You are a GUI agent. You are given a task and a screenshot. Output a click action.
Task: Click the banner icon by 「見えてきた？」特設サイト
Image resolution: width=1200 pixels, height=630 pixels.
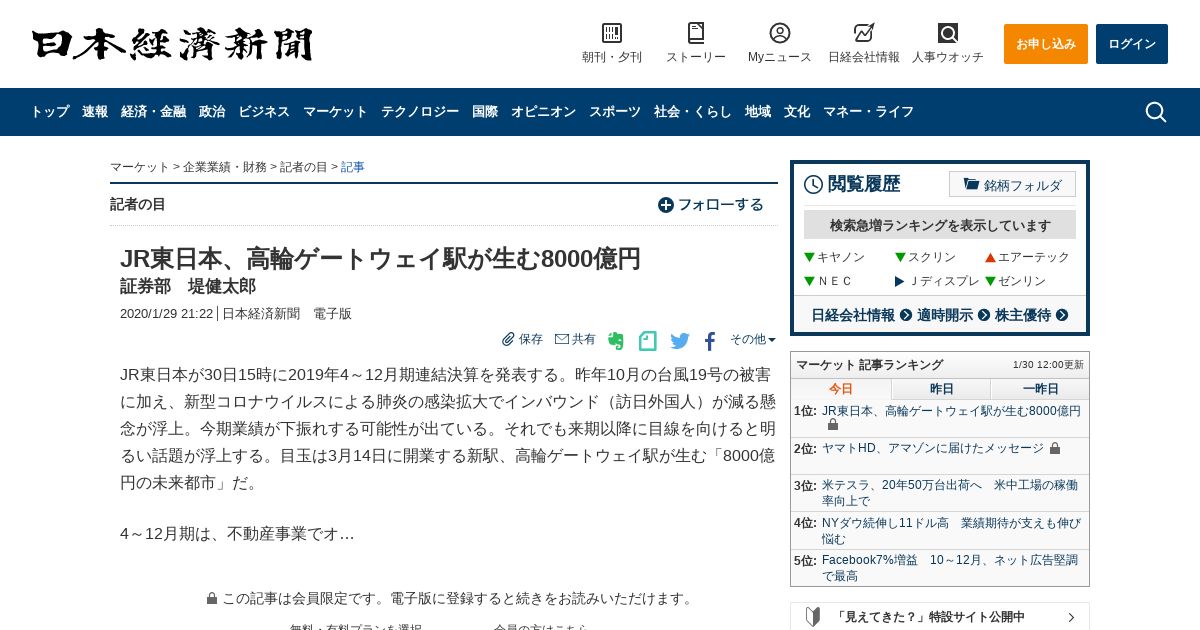pyautogui.click(x=814, y=617)
